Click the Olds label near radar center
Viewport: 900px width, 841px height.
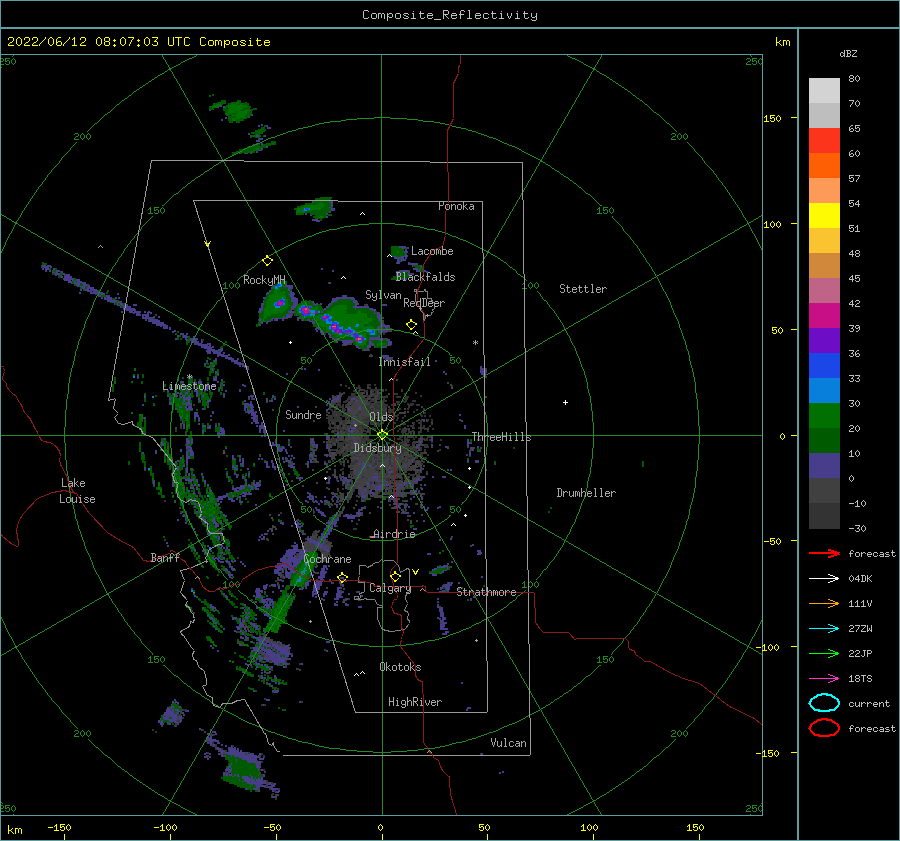coord(381,417)
